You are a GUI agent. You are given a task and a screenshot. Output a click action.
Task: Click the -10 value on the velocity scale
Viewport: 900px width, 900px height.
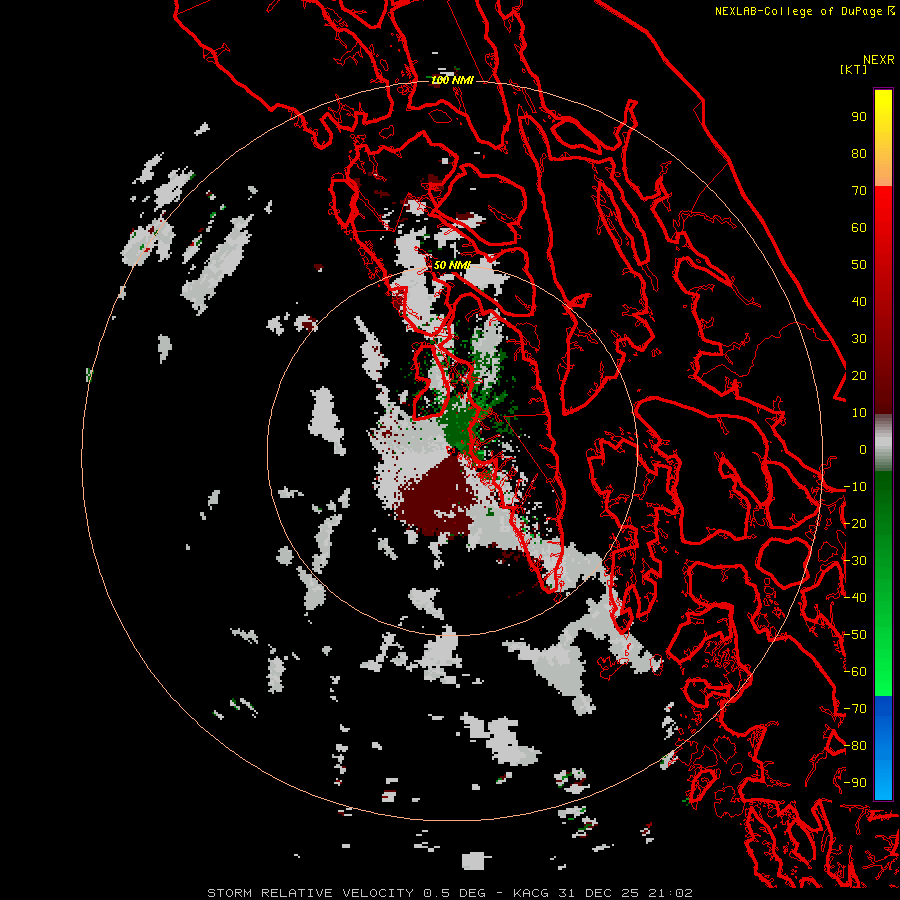(855, 487)
